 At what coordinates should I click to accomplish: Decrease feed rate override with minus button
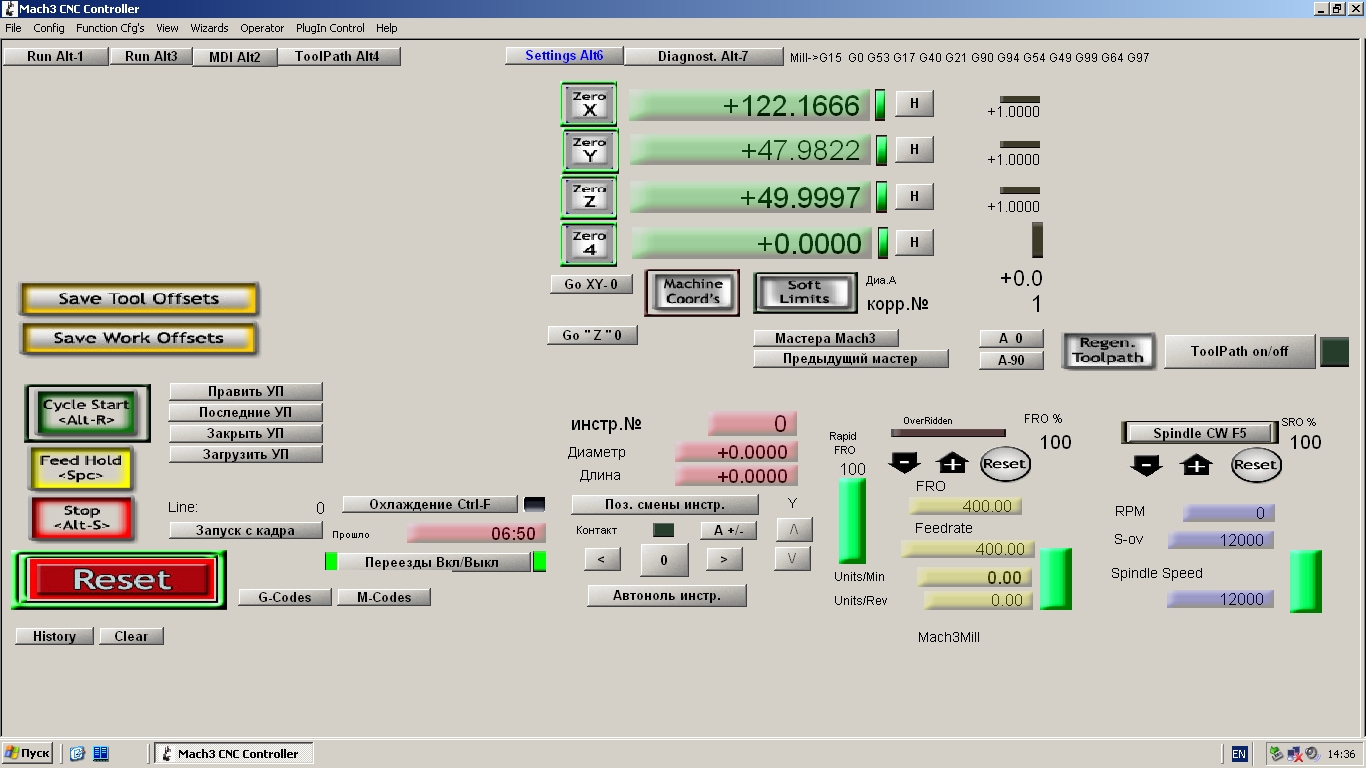click(904, 463)
